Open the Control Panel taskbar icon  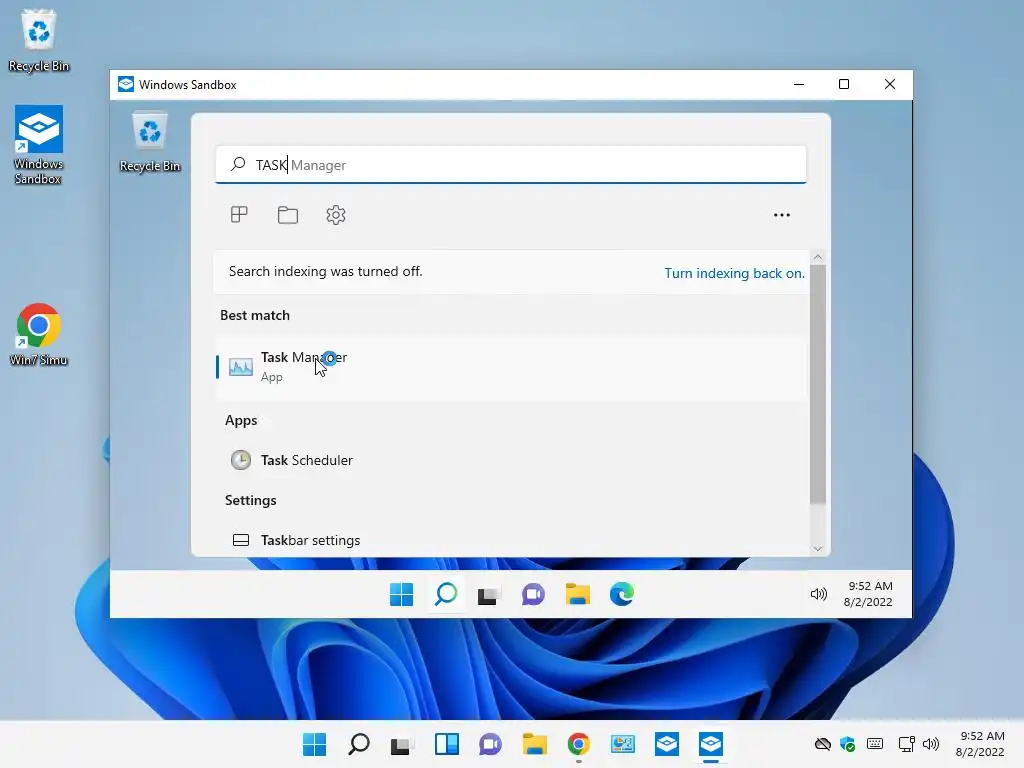click(x=622, y=744)
